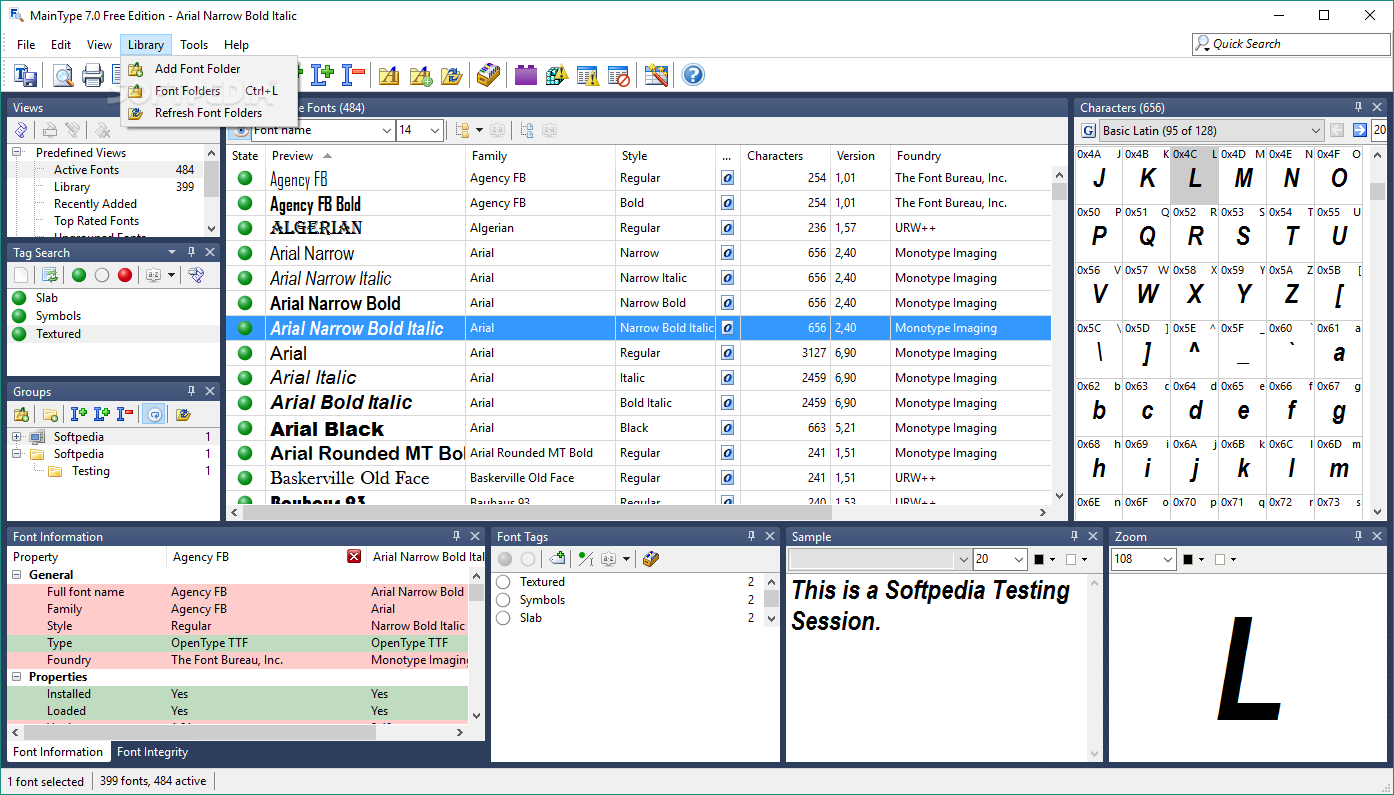Image resolution: width=1394 pixels, height=795 pixels.
Task: Click Refresh Font Folders icon in main toolbar
Action: pyautogui.click(x=452, y=75)
